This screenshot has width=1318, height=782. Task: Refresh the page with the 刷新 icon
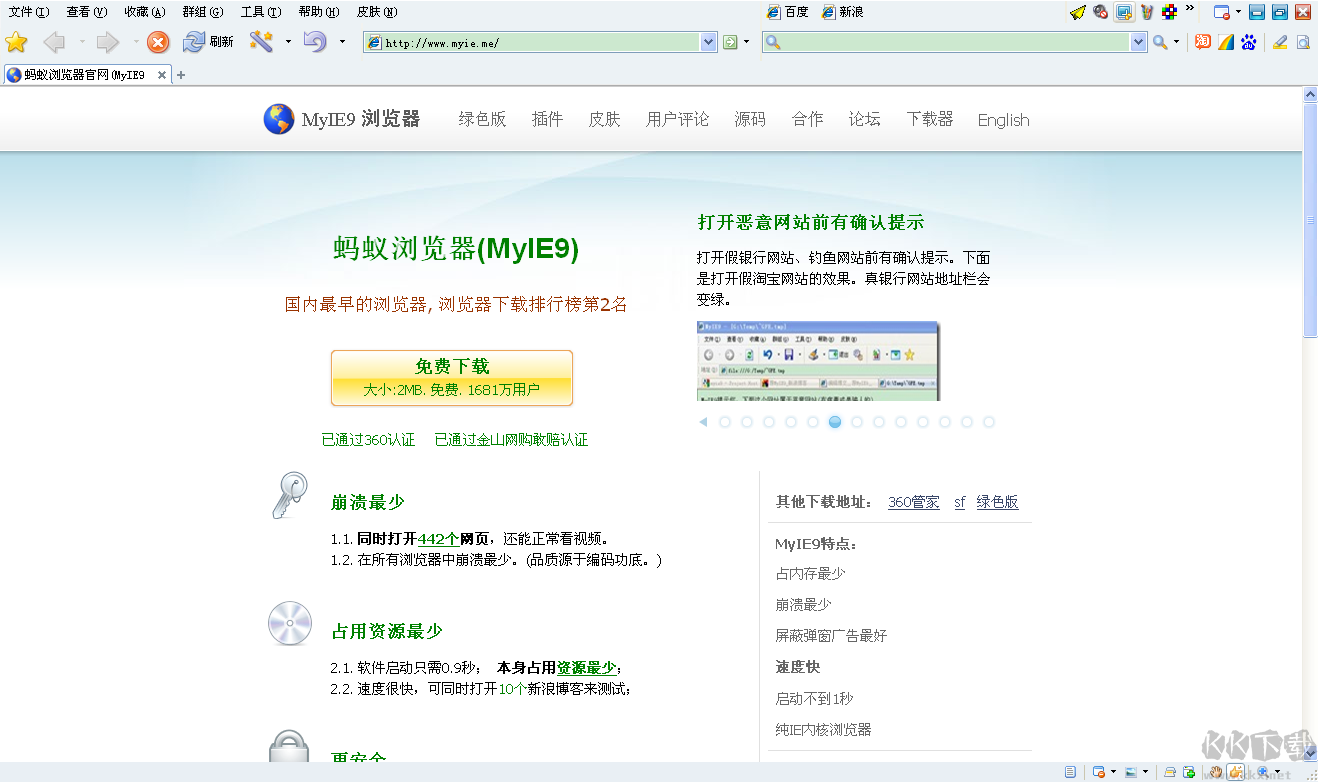(193, 42)
